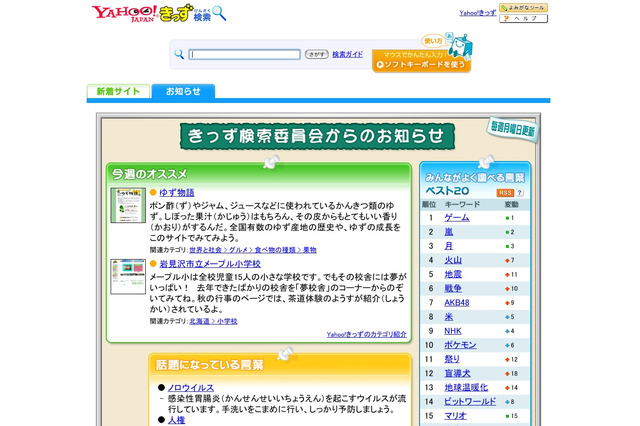Click the ソフトキーボードを使う orange button

pyautogui.click(x=421, y=62)
